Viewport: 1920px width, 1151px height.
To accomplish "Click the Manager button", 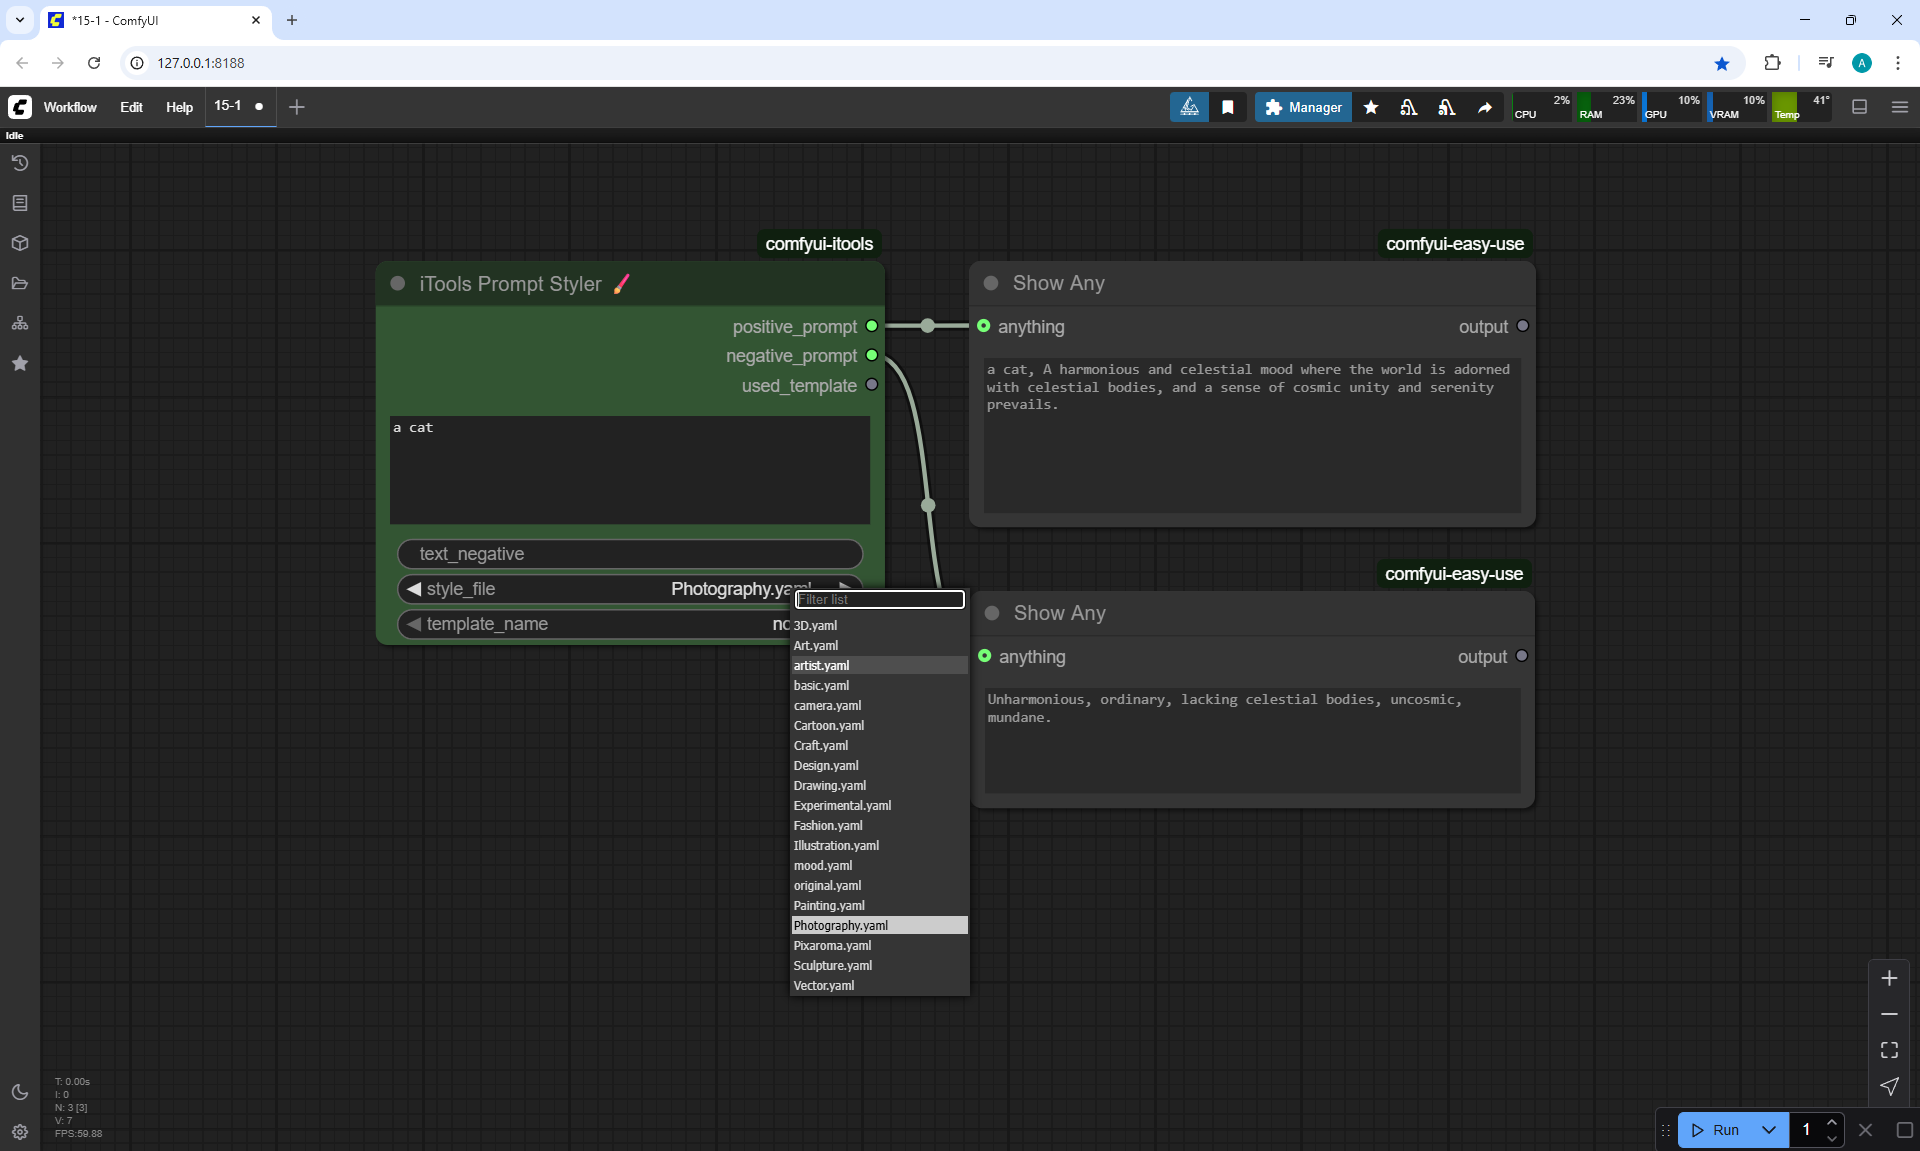I will pos(1303,107).
